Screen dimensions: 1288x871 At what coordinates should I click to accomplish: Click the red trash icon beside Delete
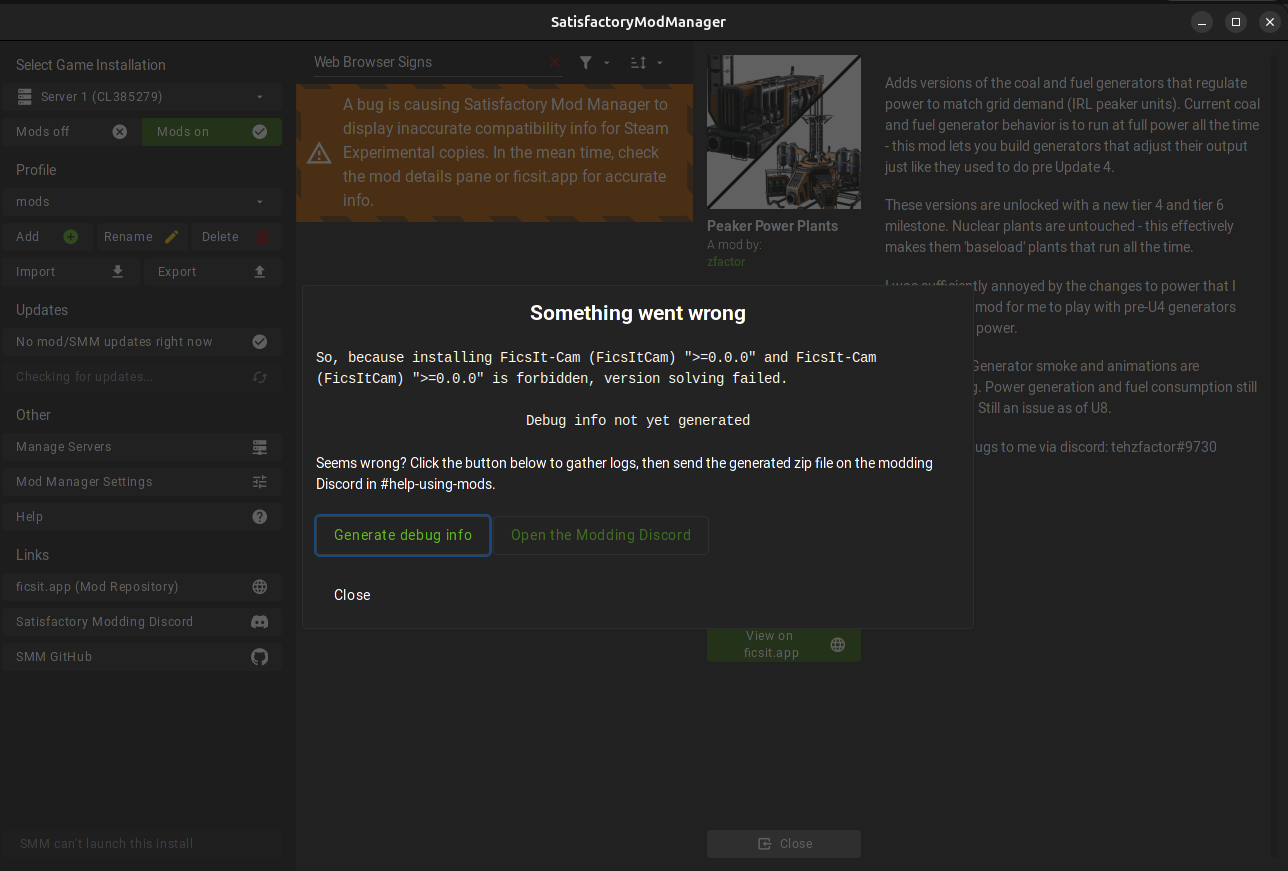click(263, 237)
